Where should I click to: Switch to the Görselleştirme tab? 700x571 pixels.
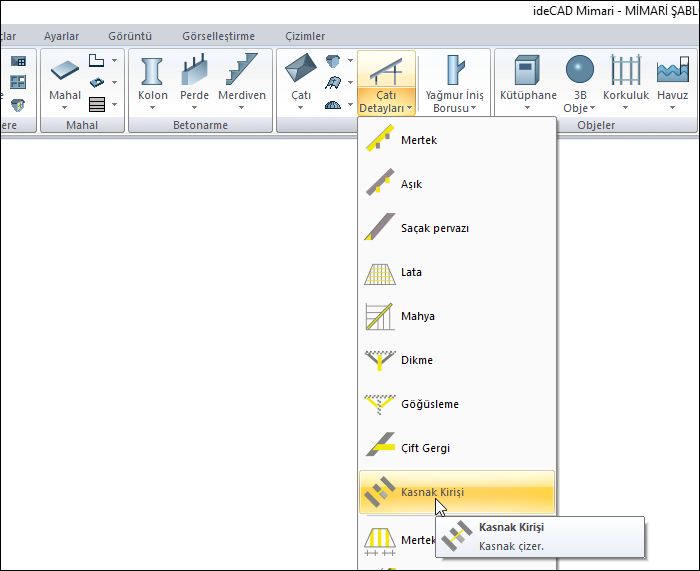pyautogui.click(x=218, y=36)
